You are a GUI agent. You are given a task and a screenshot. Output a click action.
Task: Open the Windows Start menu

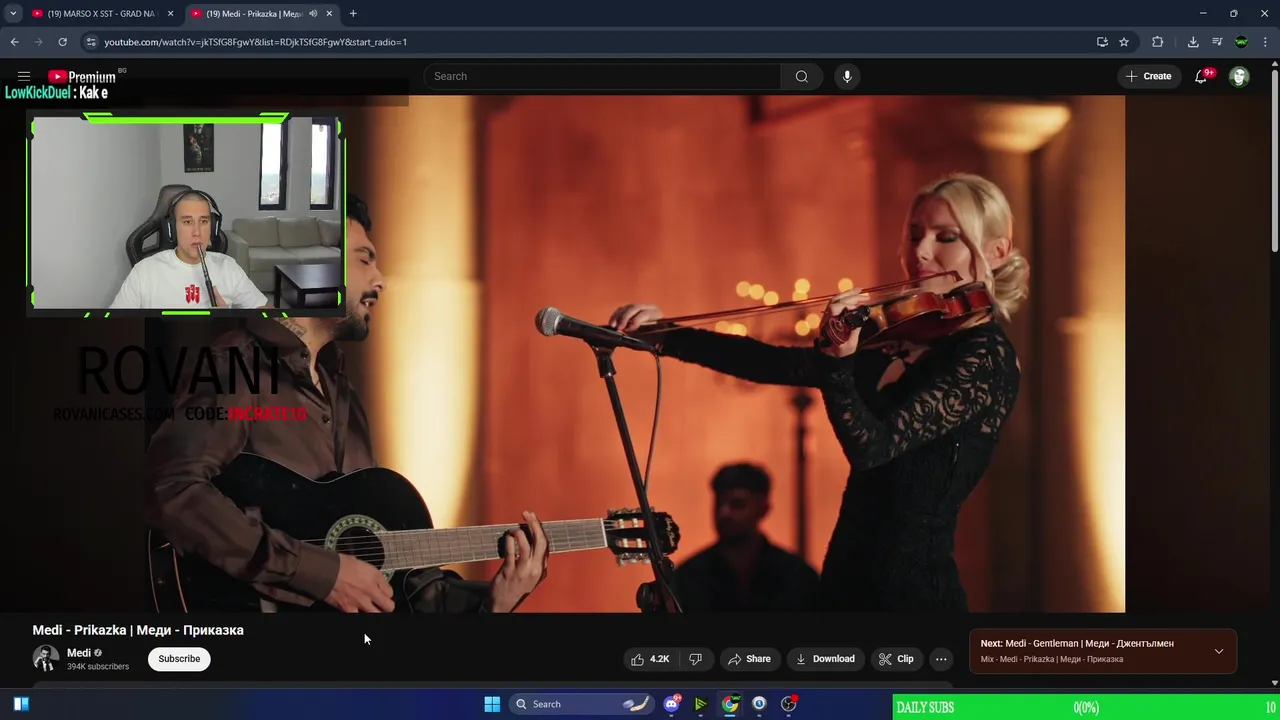point(492,704)
